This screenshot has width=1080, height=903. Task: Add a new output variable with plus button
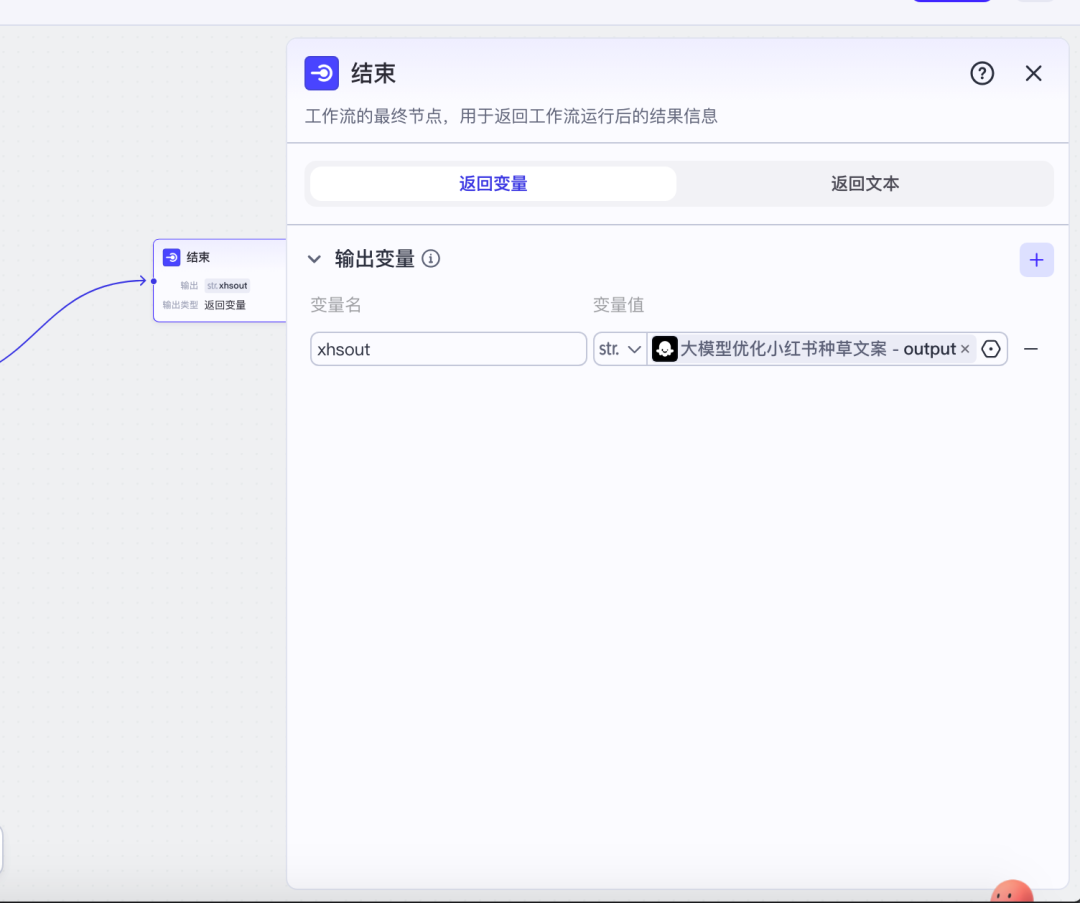coord(1036,260)
